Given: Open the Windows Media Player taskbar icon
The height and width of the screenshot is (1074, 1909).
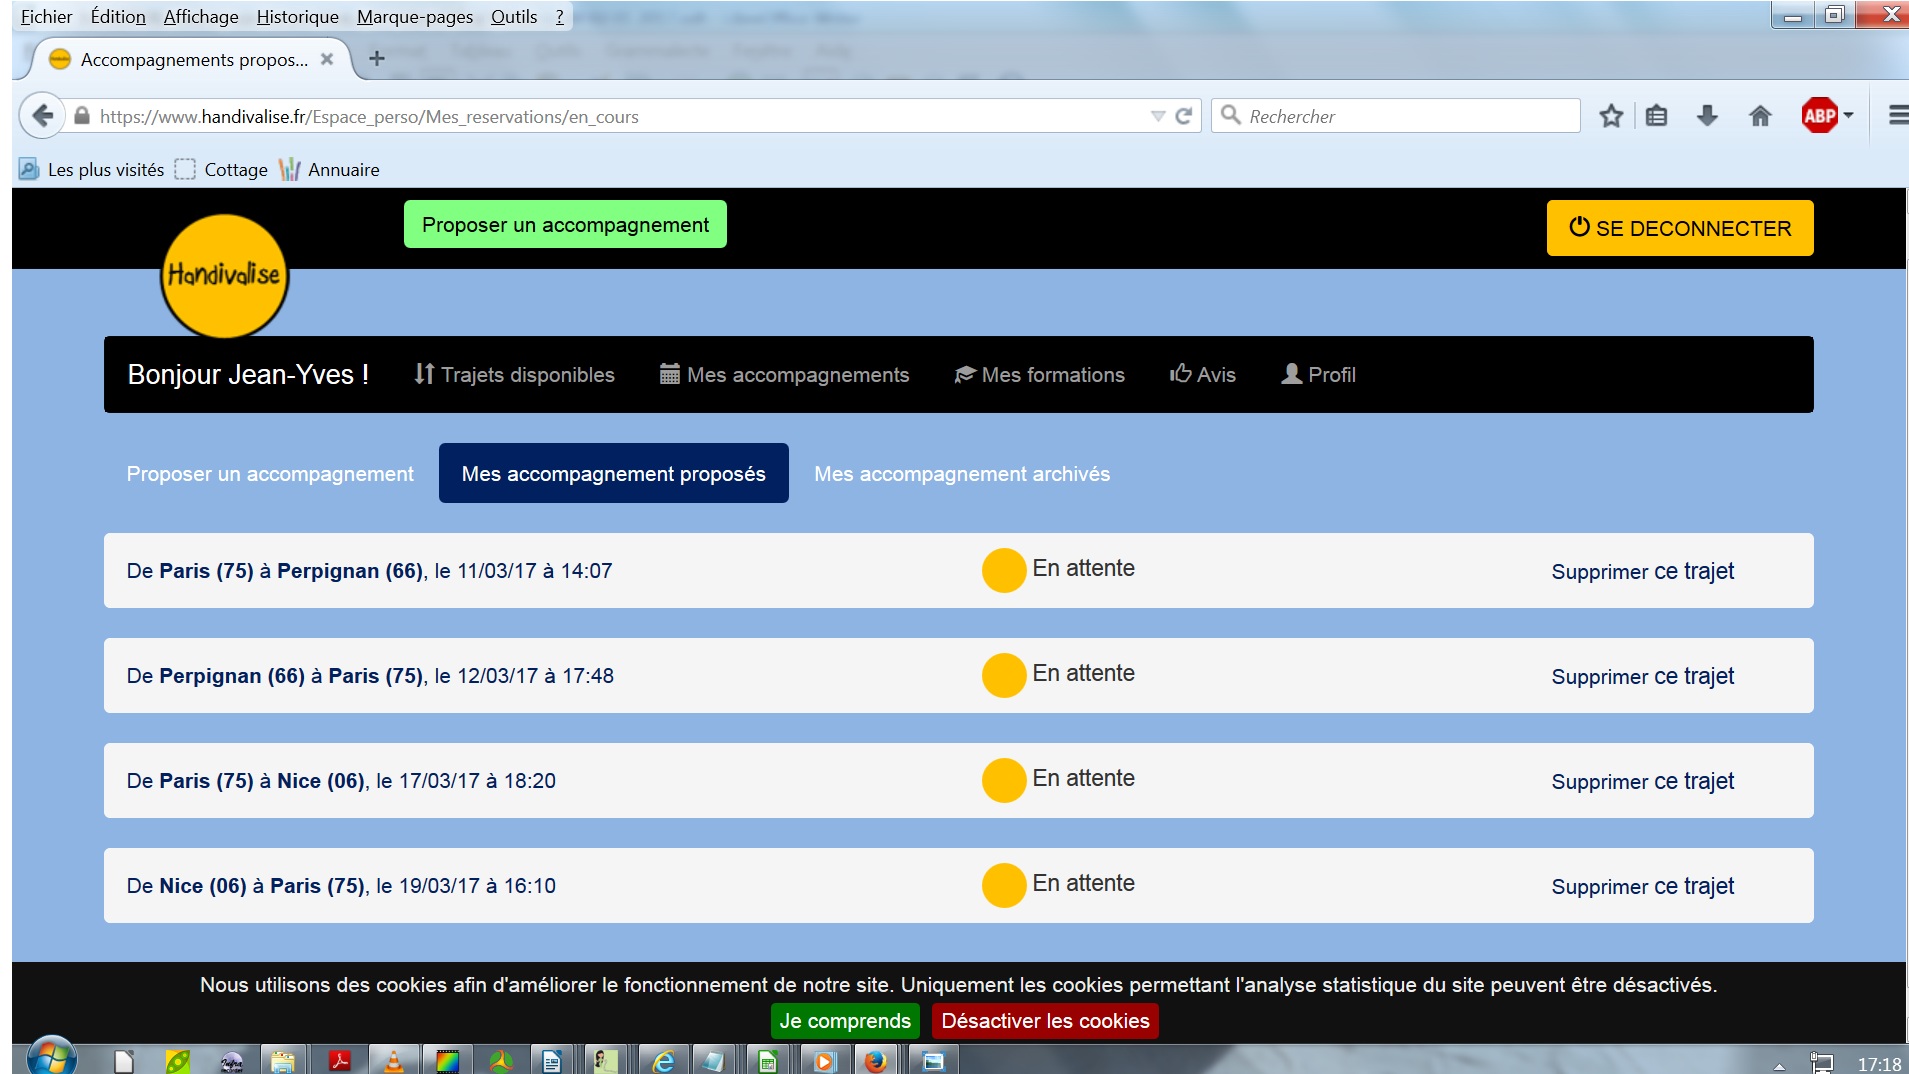Looking at the screenshot, I should (823, 1061).
